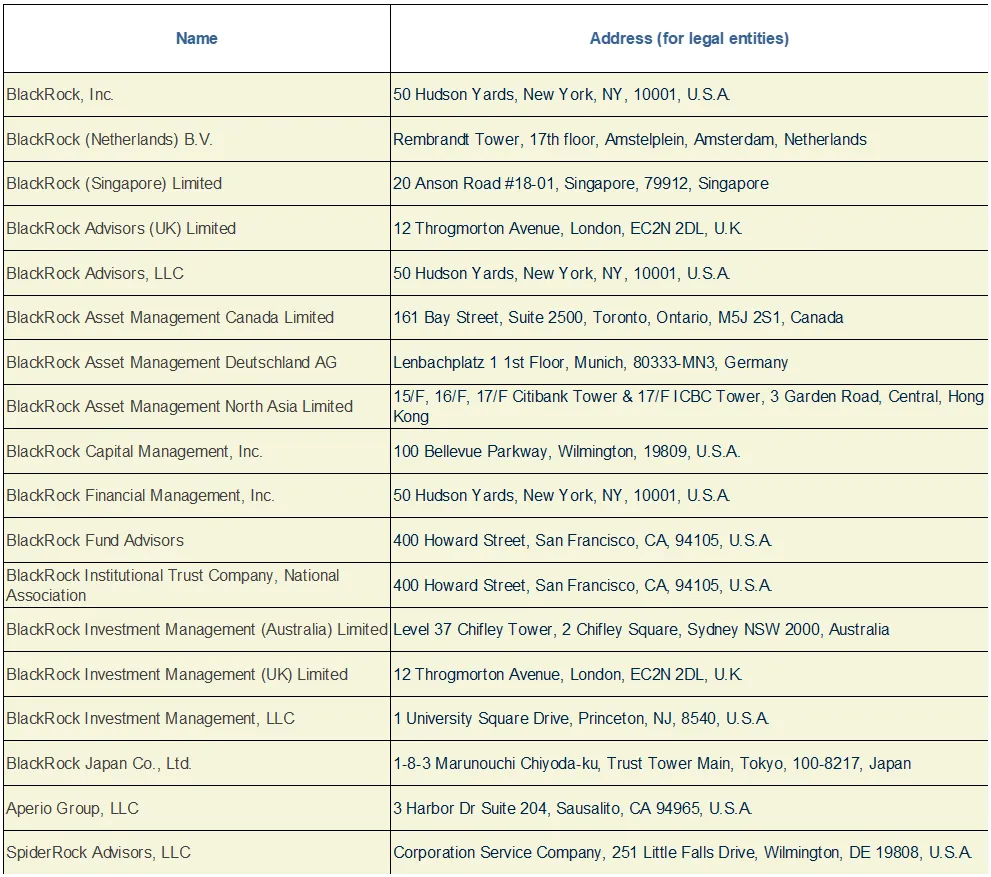This screenshot has height=877, width=991.
Task: Select address of BlackRock Advisors (UK) Limited
Action: [x=689, y=228]
